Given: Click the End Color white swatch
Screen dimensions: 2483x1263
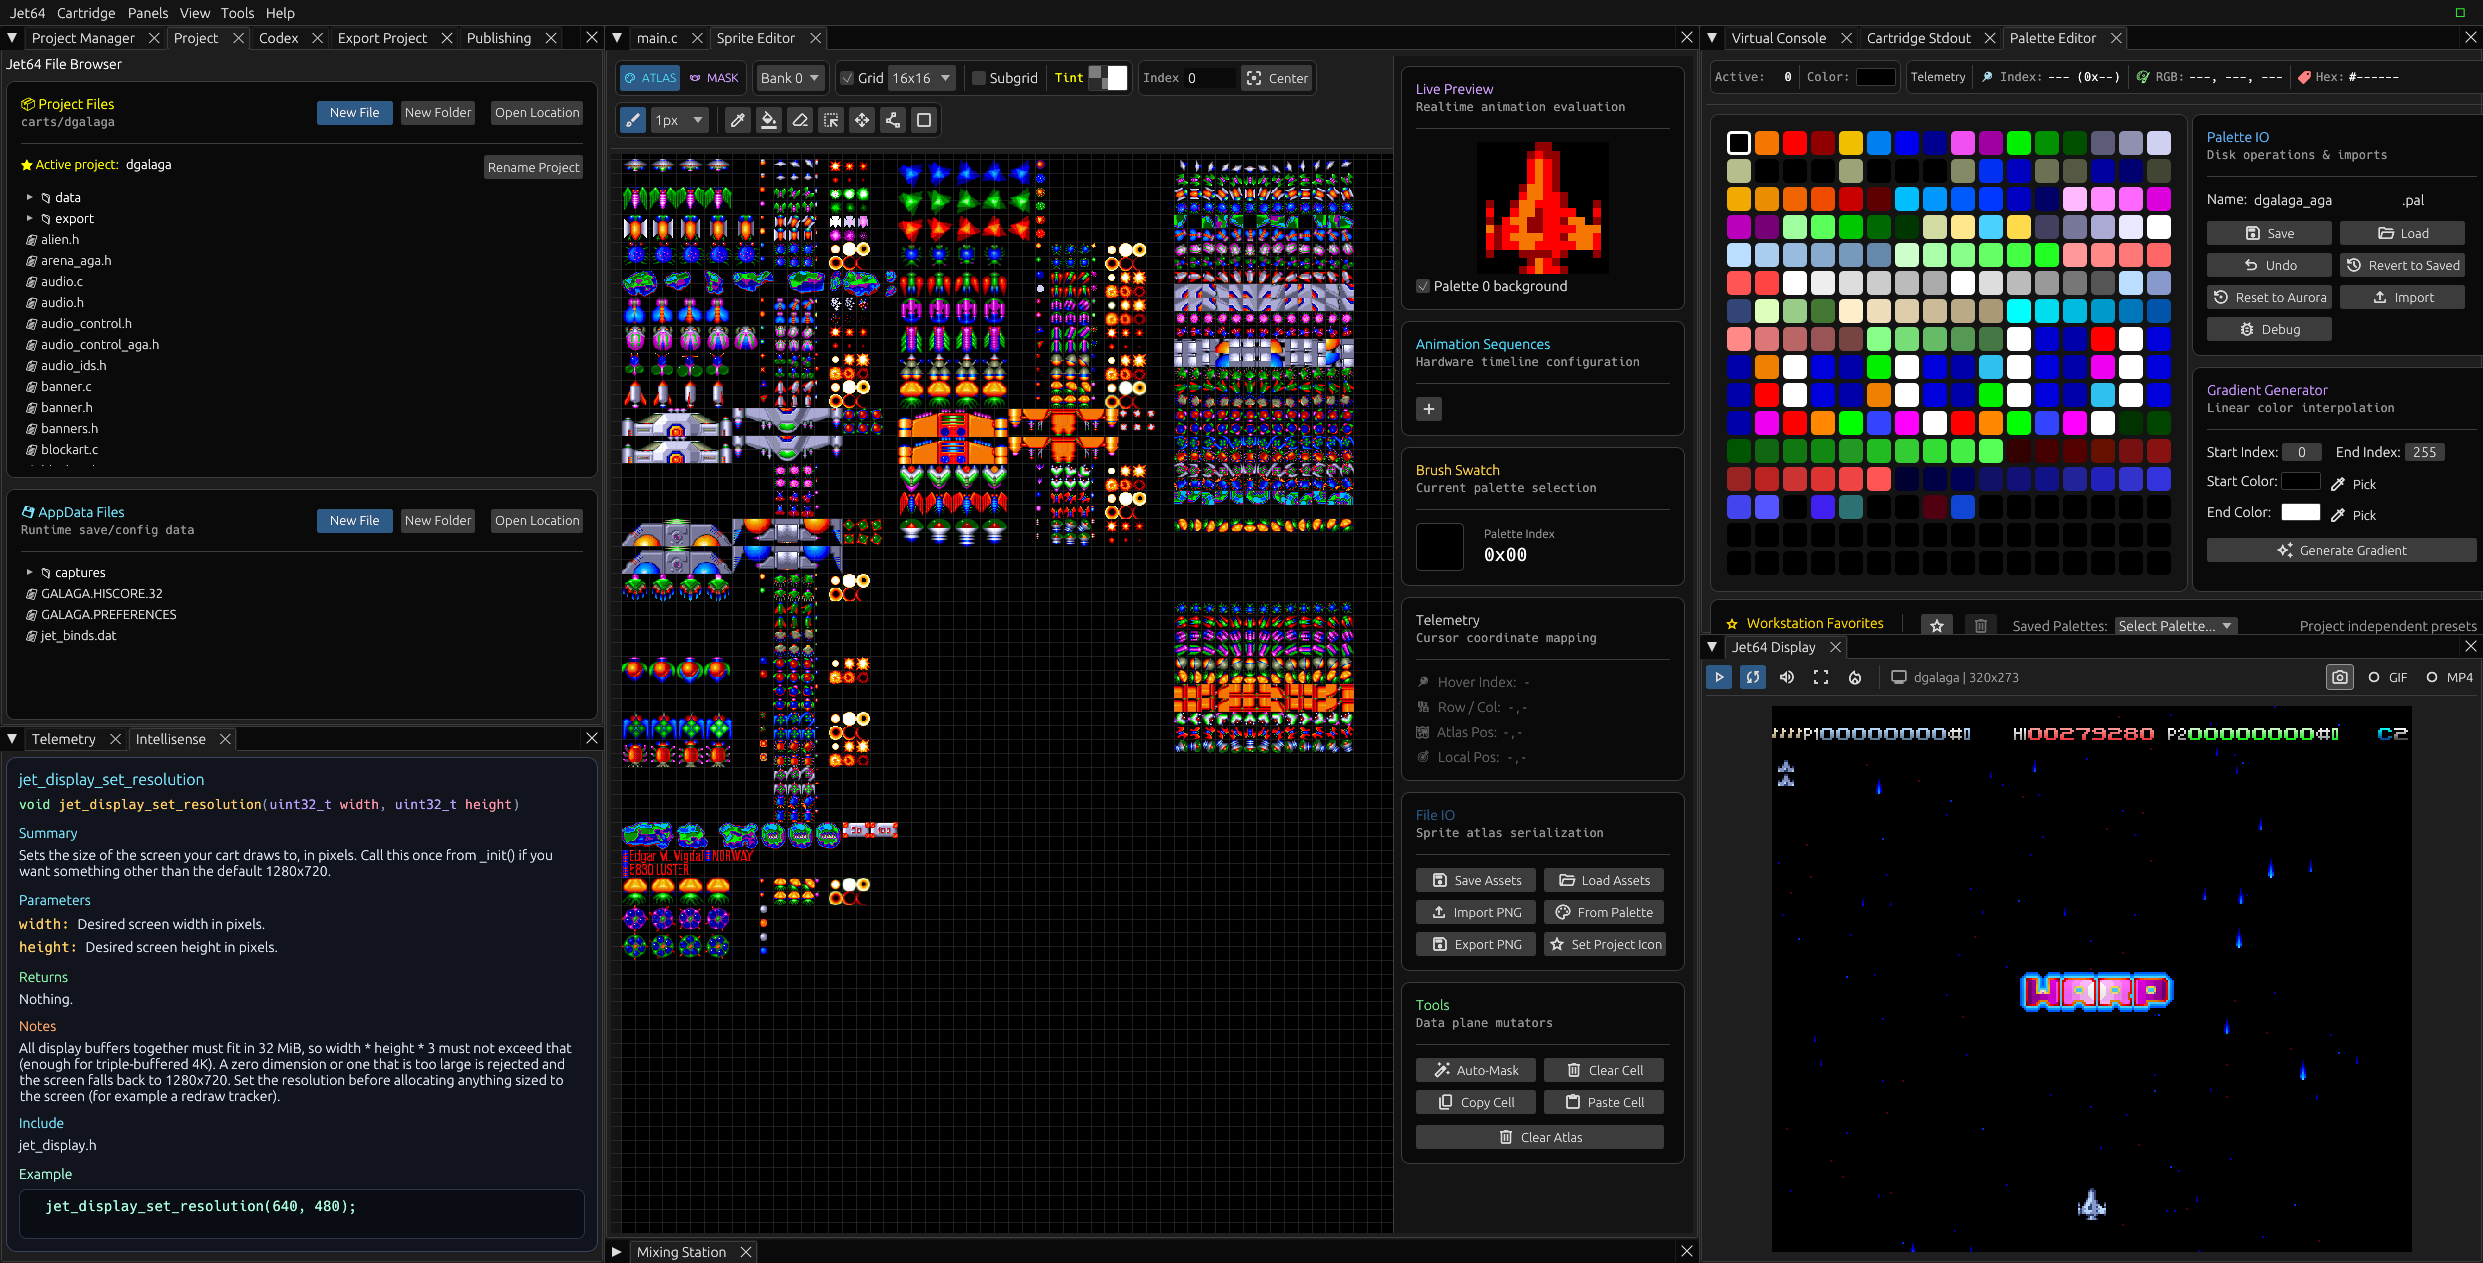Looking at the screenshot, I should coord(2301,513).
